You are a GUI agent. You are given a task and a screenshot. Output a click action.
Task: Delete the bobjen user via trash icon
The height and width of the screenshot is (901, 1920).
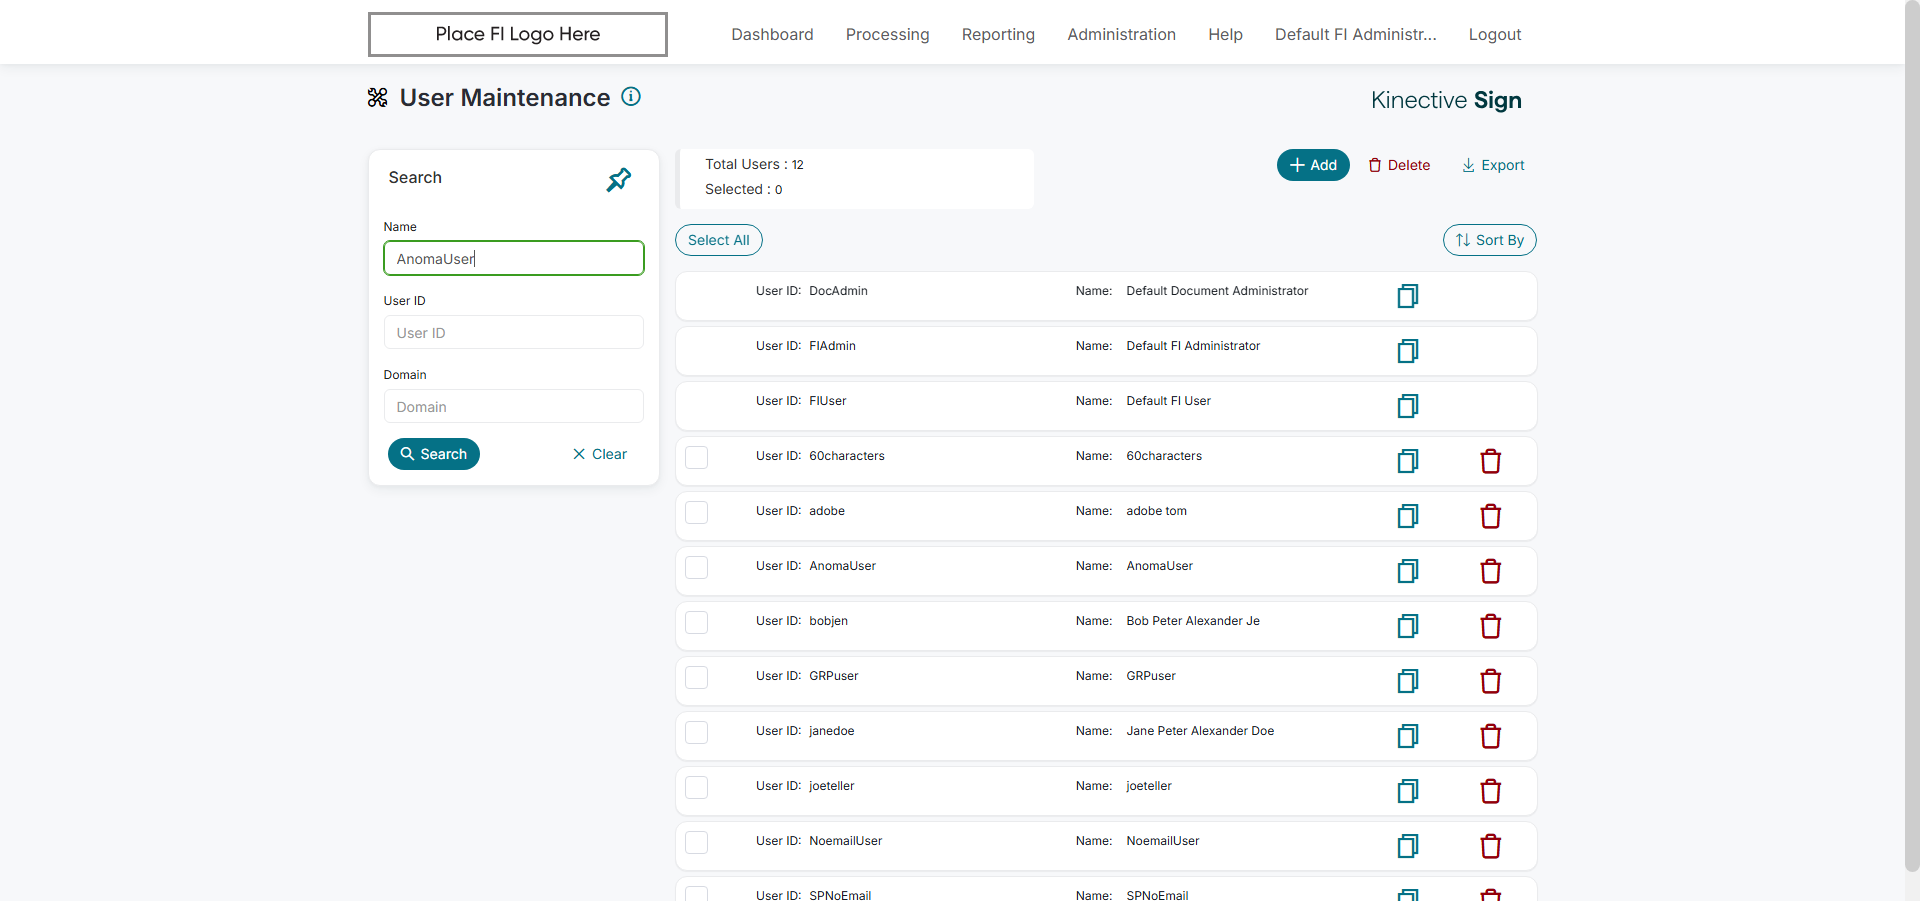[1491, 626]
